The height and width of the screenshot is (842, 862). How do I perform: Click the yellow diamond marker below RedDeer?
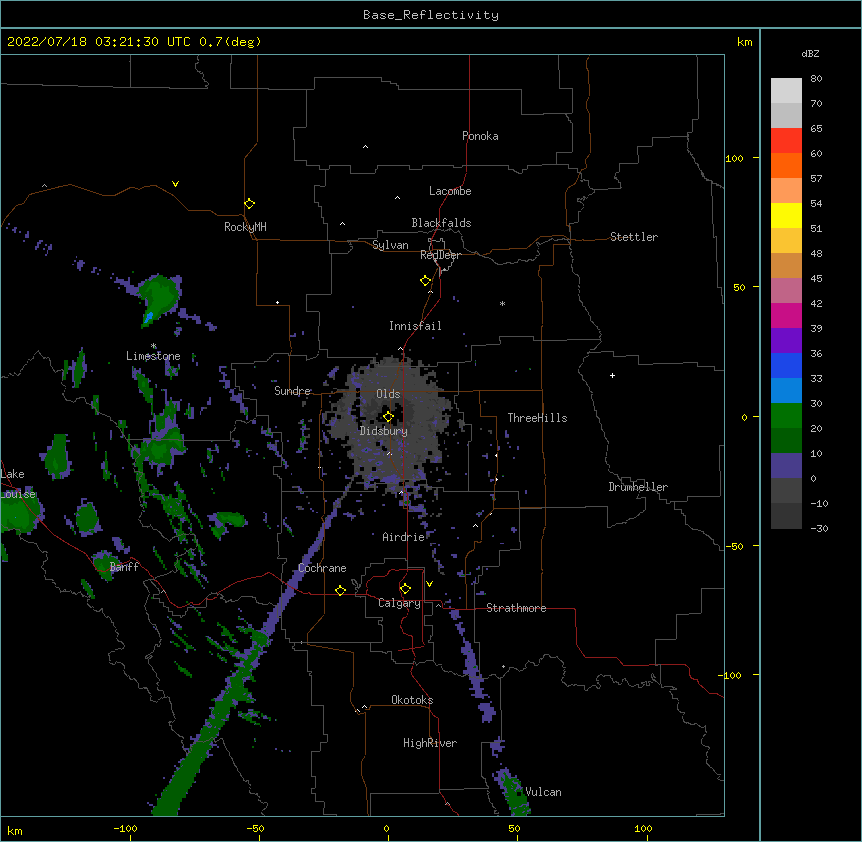pos(425,280)
